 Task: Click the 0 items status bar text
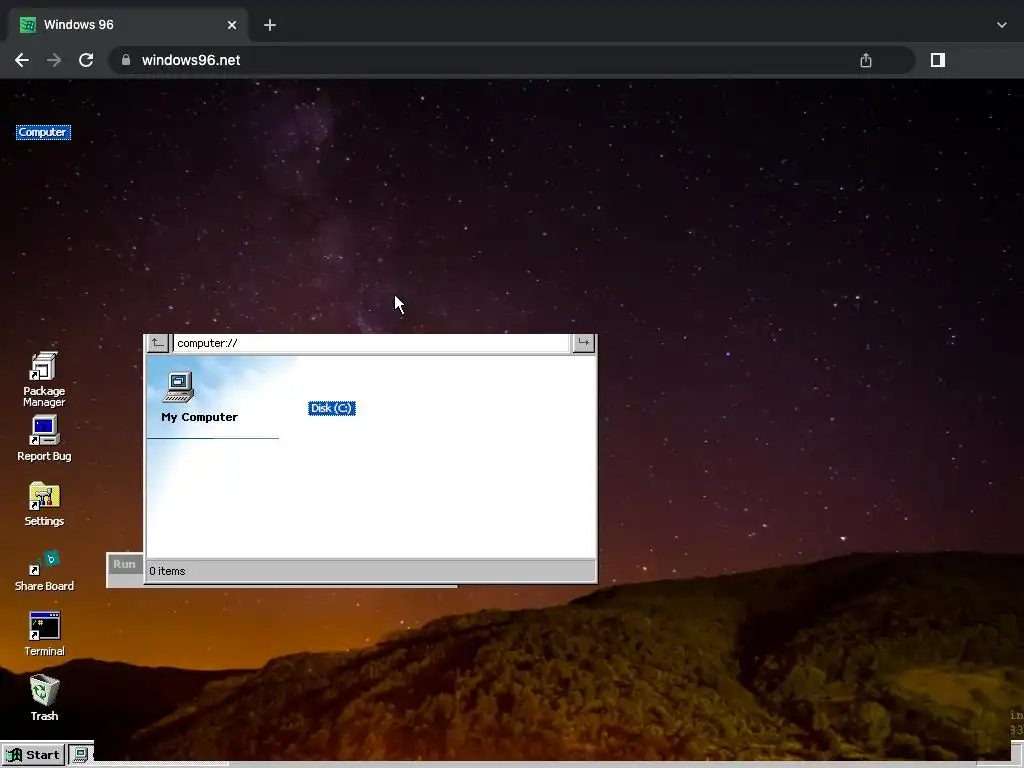(x=167, y=571)
